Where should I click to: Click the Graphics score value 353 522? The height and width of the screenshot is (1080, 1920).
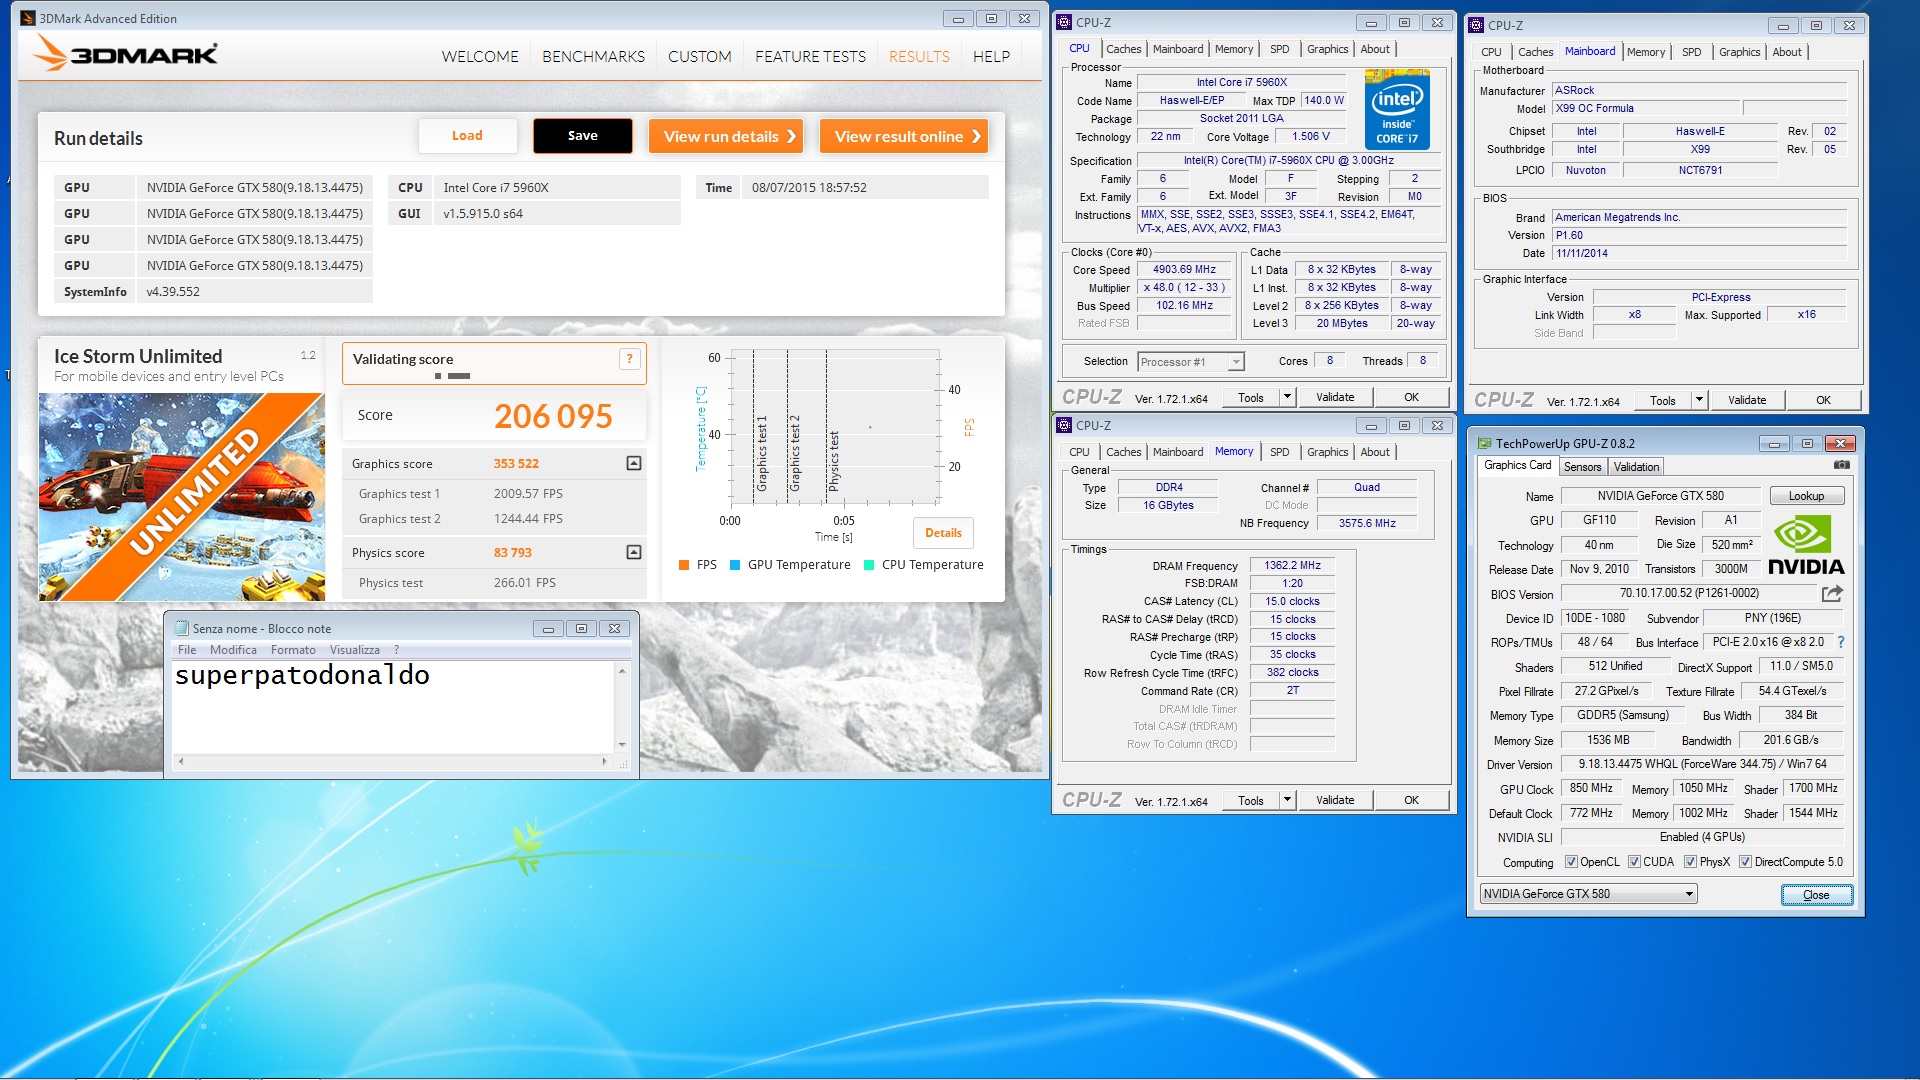[x=516, y=464]
